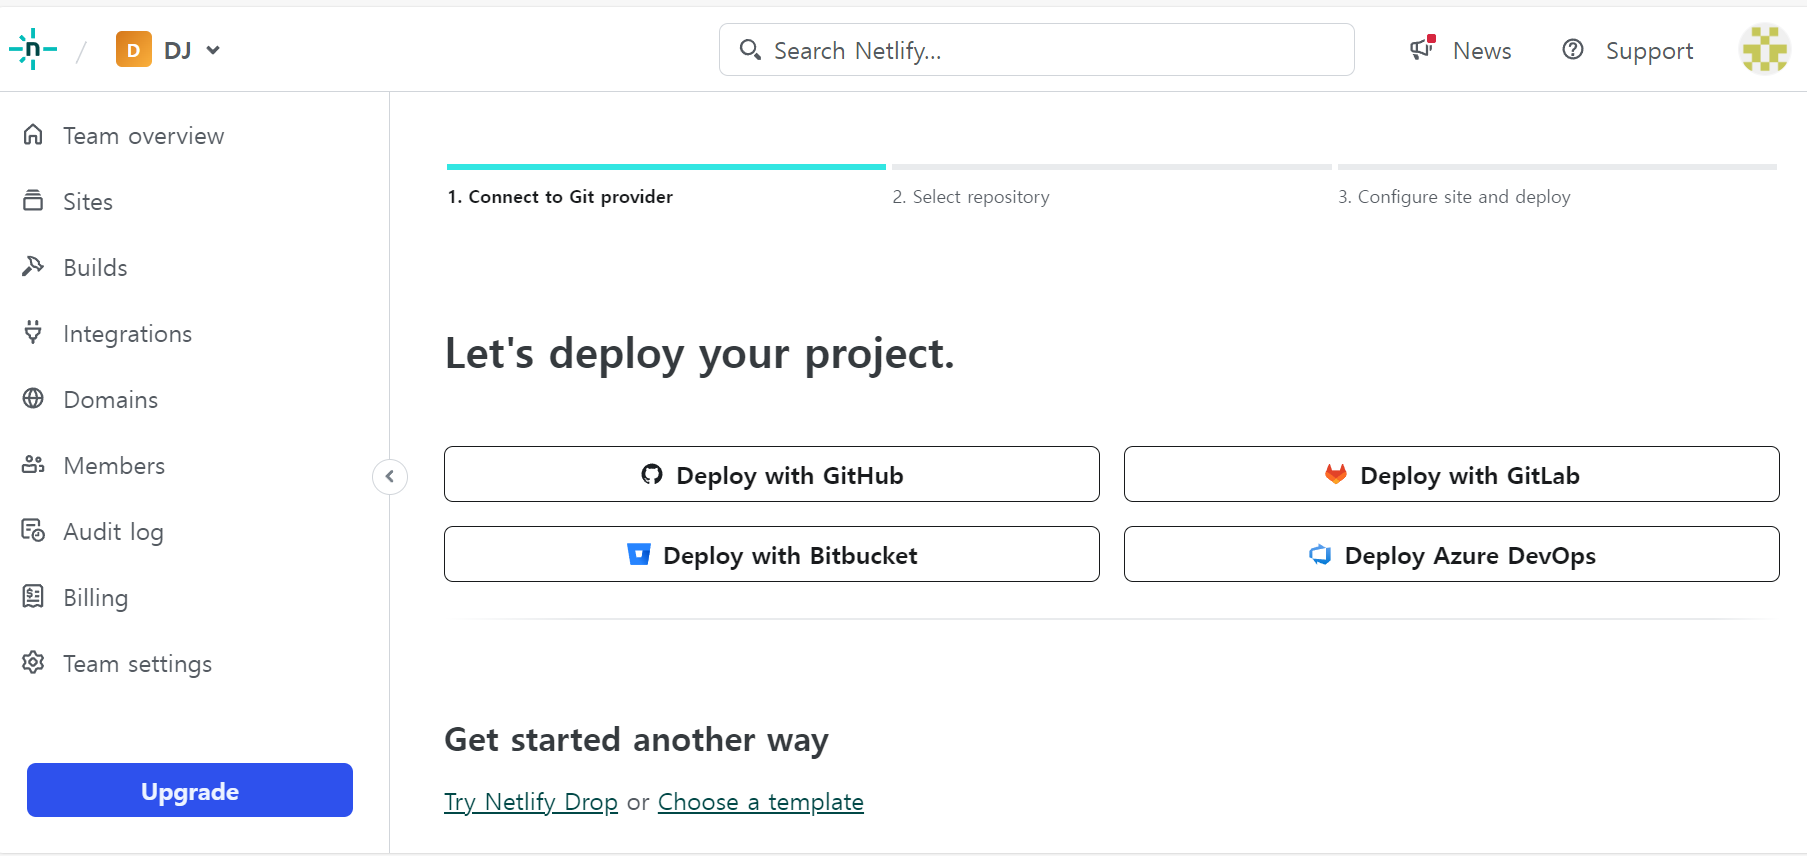The width and height of the screenshot is (1807, 856).
Task: Click the orange D team avatar
Action: tap(133, 49)
